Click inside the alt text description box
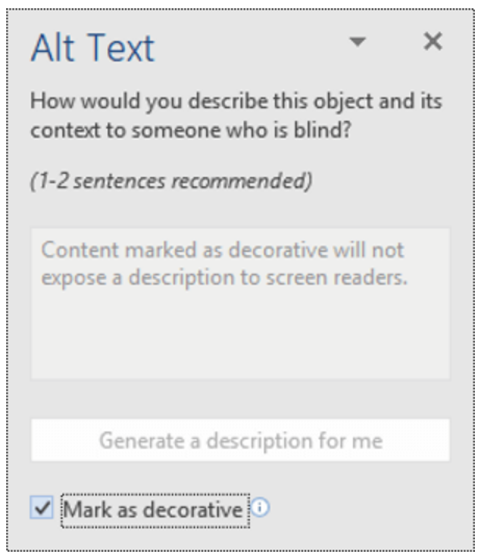The width and height of the screenshot is (479, 559). 240,304
